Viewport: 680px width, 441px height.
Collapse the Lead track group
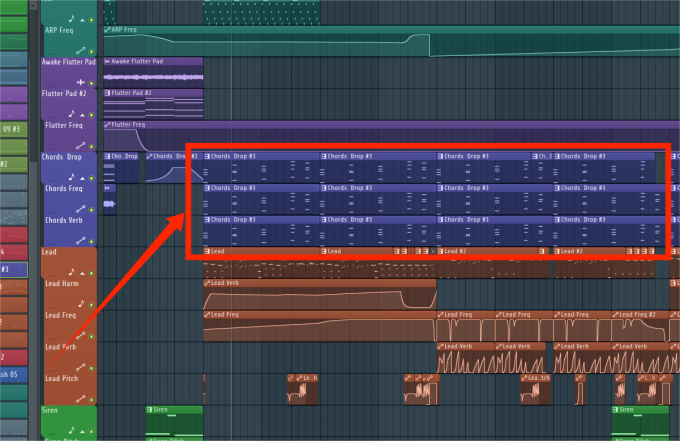(82, 273)
